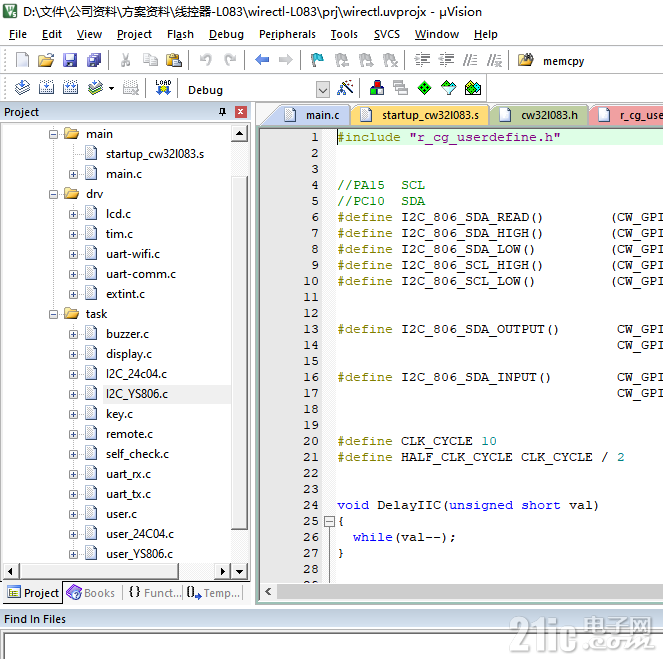Click the project tree scroll up arrow

239,134
